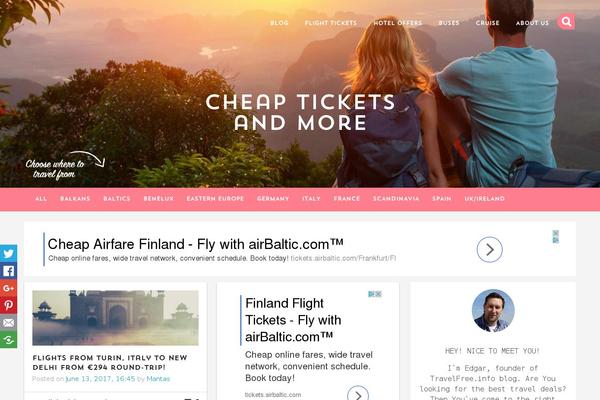Share page via Facebook icon
600x400 pixels.
tap(8, 271)
